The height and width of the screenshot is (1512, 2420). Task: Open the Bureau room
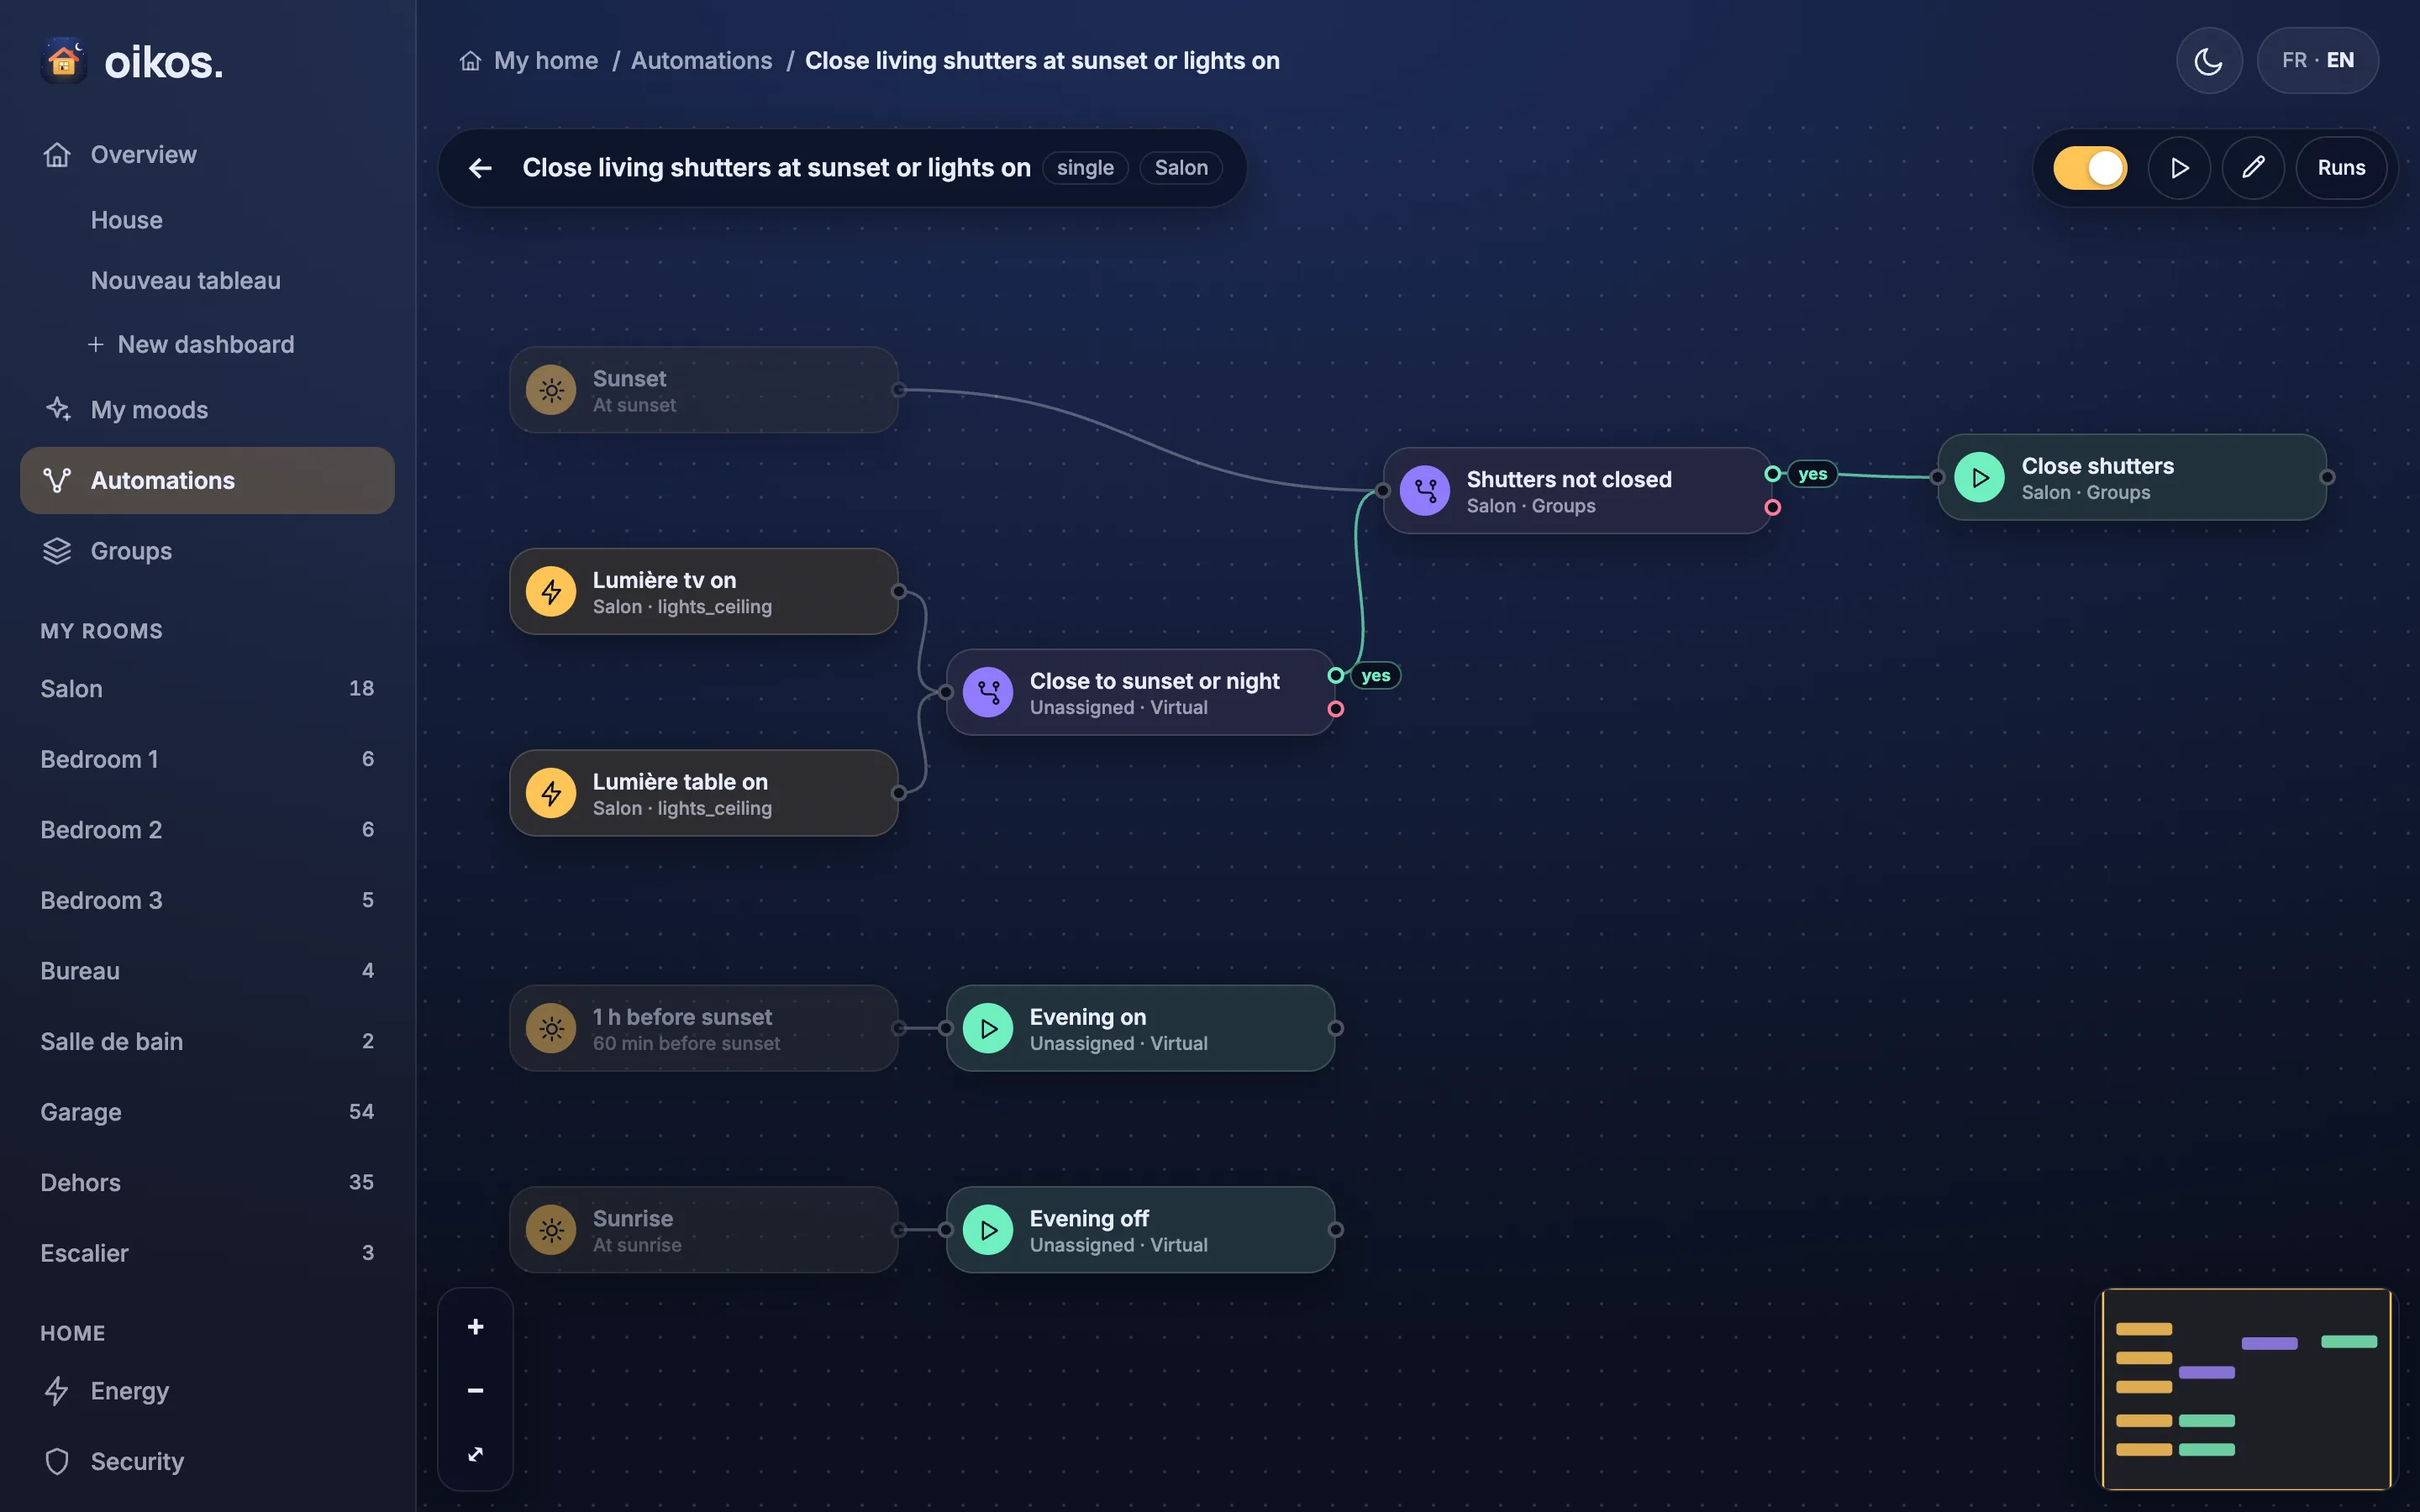207,971
